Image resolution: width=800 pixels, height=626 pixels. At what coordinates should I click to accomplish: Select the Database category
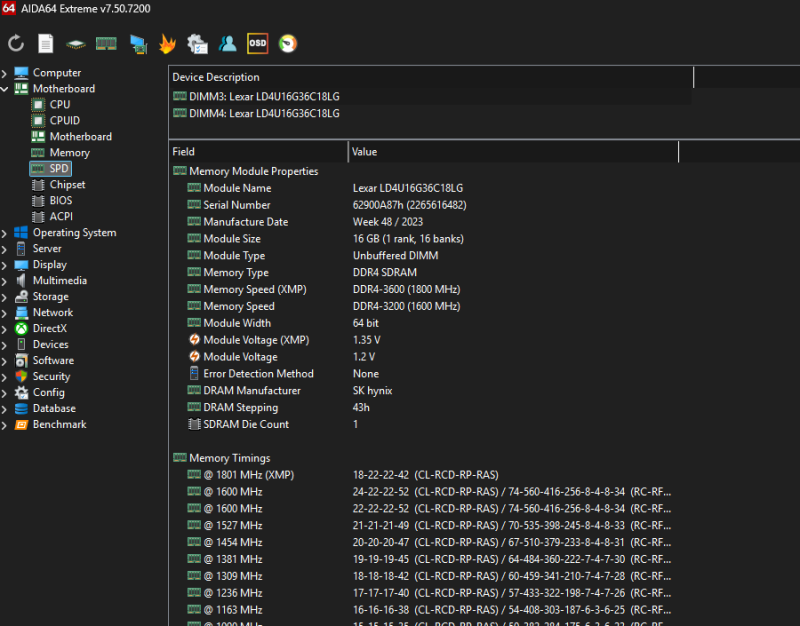click(x=54, y=408)
